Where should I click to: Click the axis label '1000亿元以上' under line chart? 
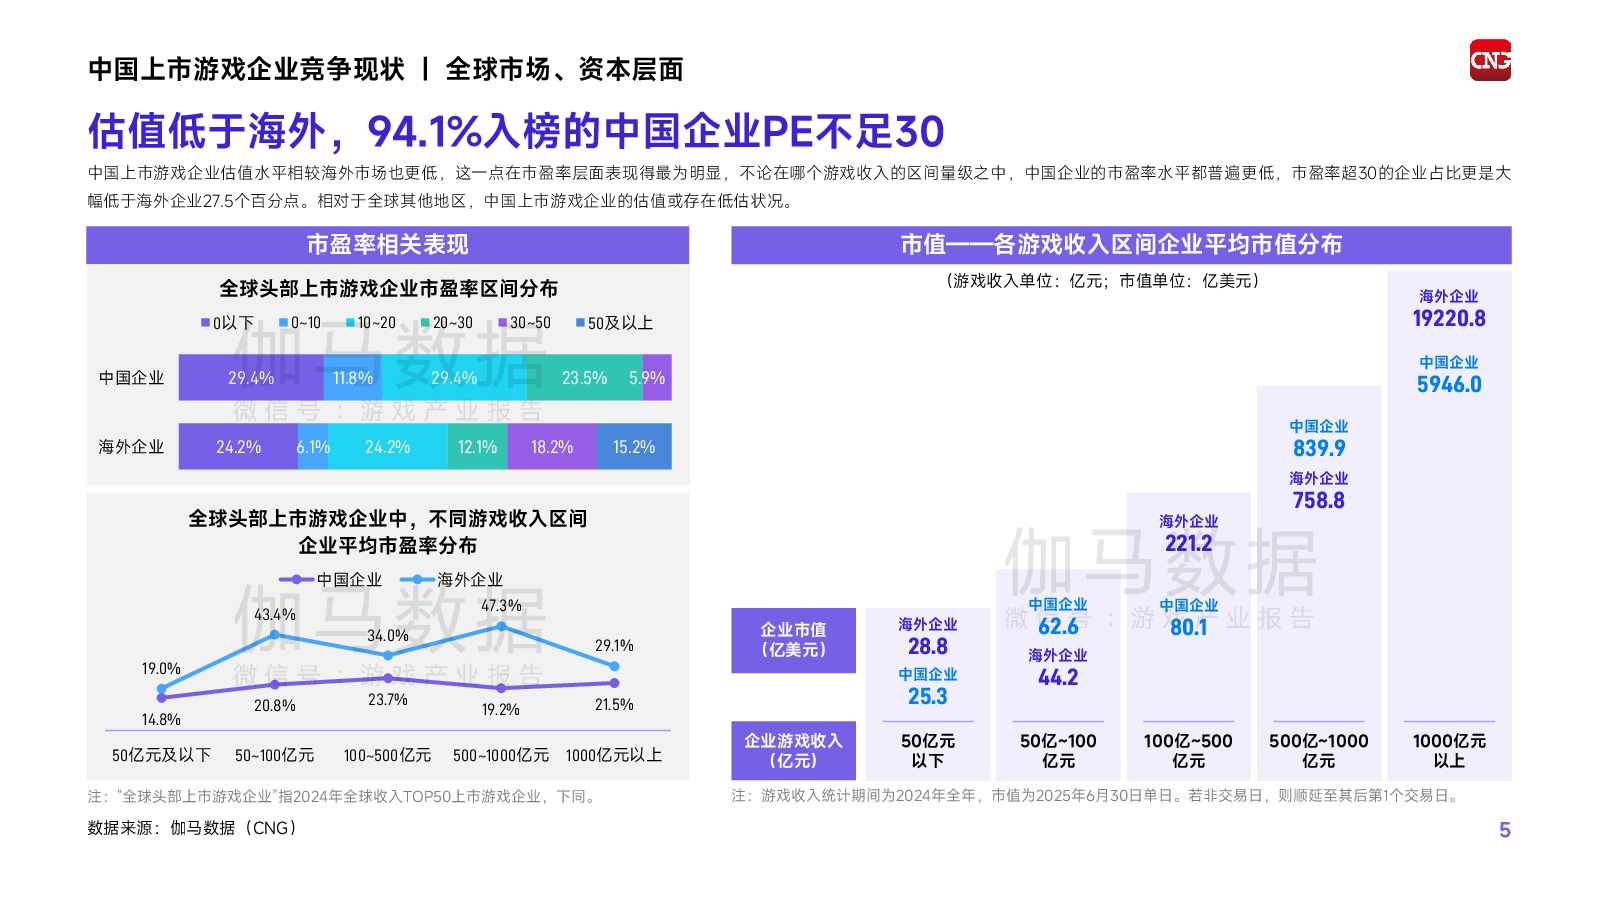pyautogui.click(x=614, y=756)
